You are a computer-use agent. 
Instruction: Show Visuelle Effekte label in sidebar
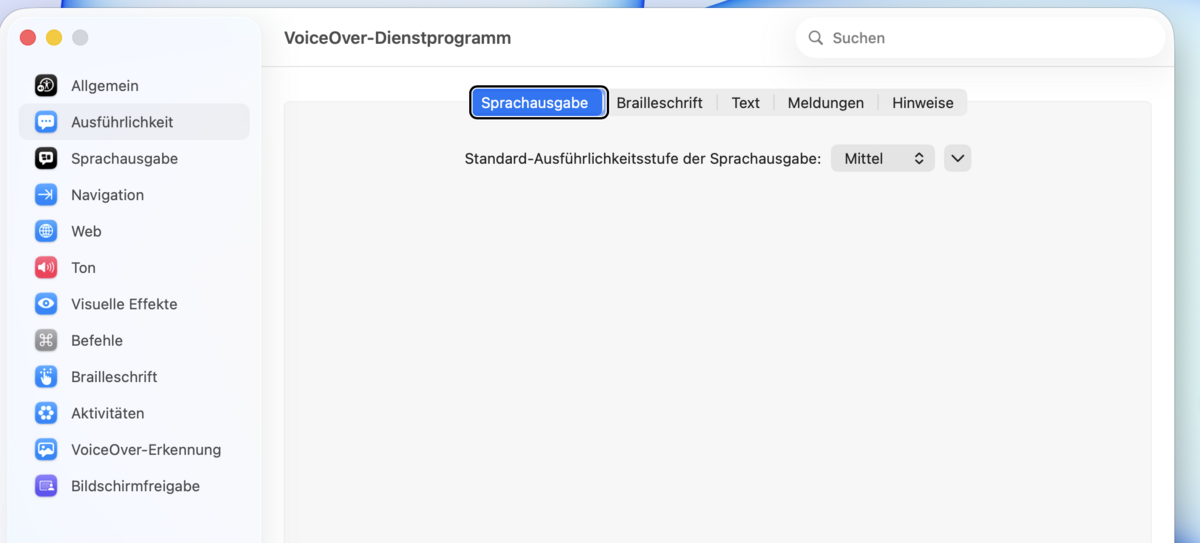point(124,304)
